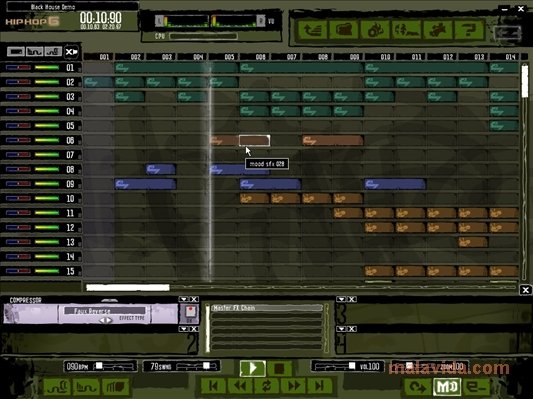Start playback with the play button
Screen dimensions: 533x399
coord(253,368)
